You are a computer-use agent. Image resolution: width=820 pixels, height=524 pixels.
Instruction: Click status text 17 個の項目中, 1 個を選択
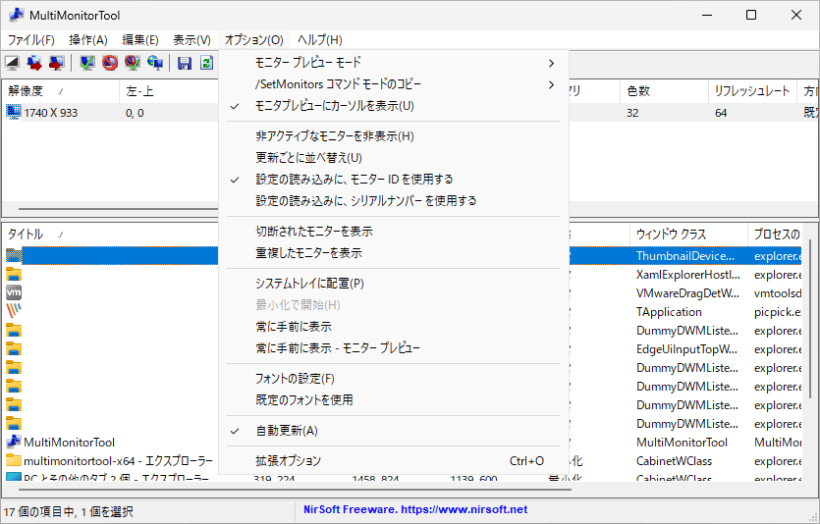tap(69, 511)
